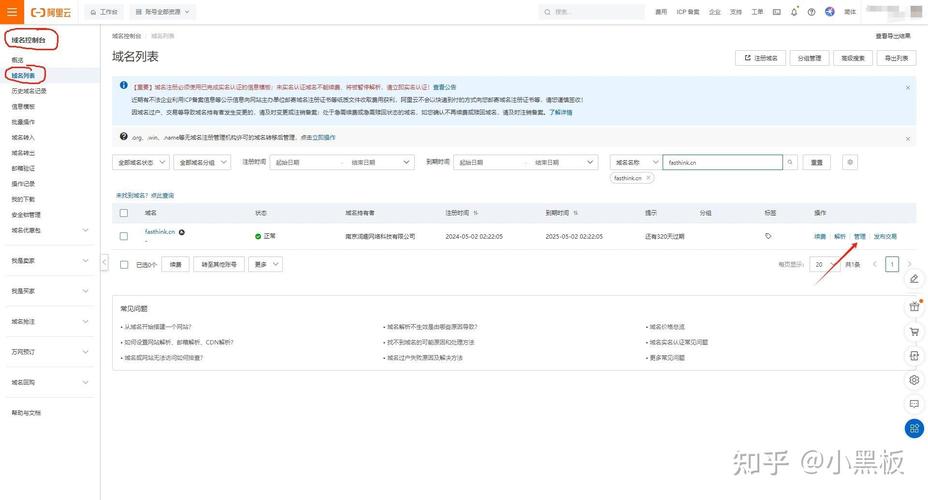Open the 全部域名状态 dropdown
The image size is (928, 500).
pos(141,162)
